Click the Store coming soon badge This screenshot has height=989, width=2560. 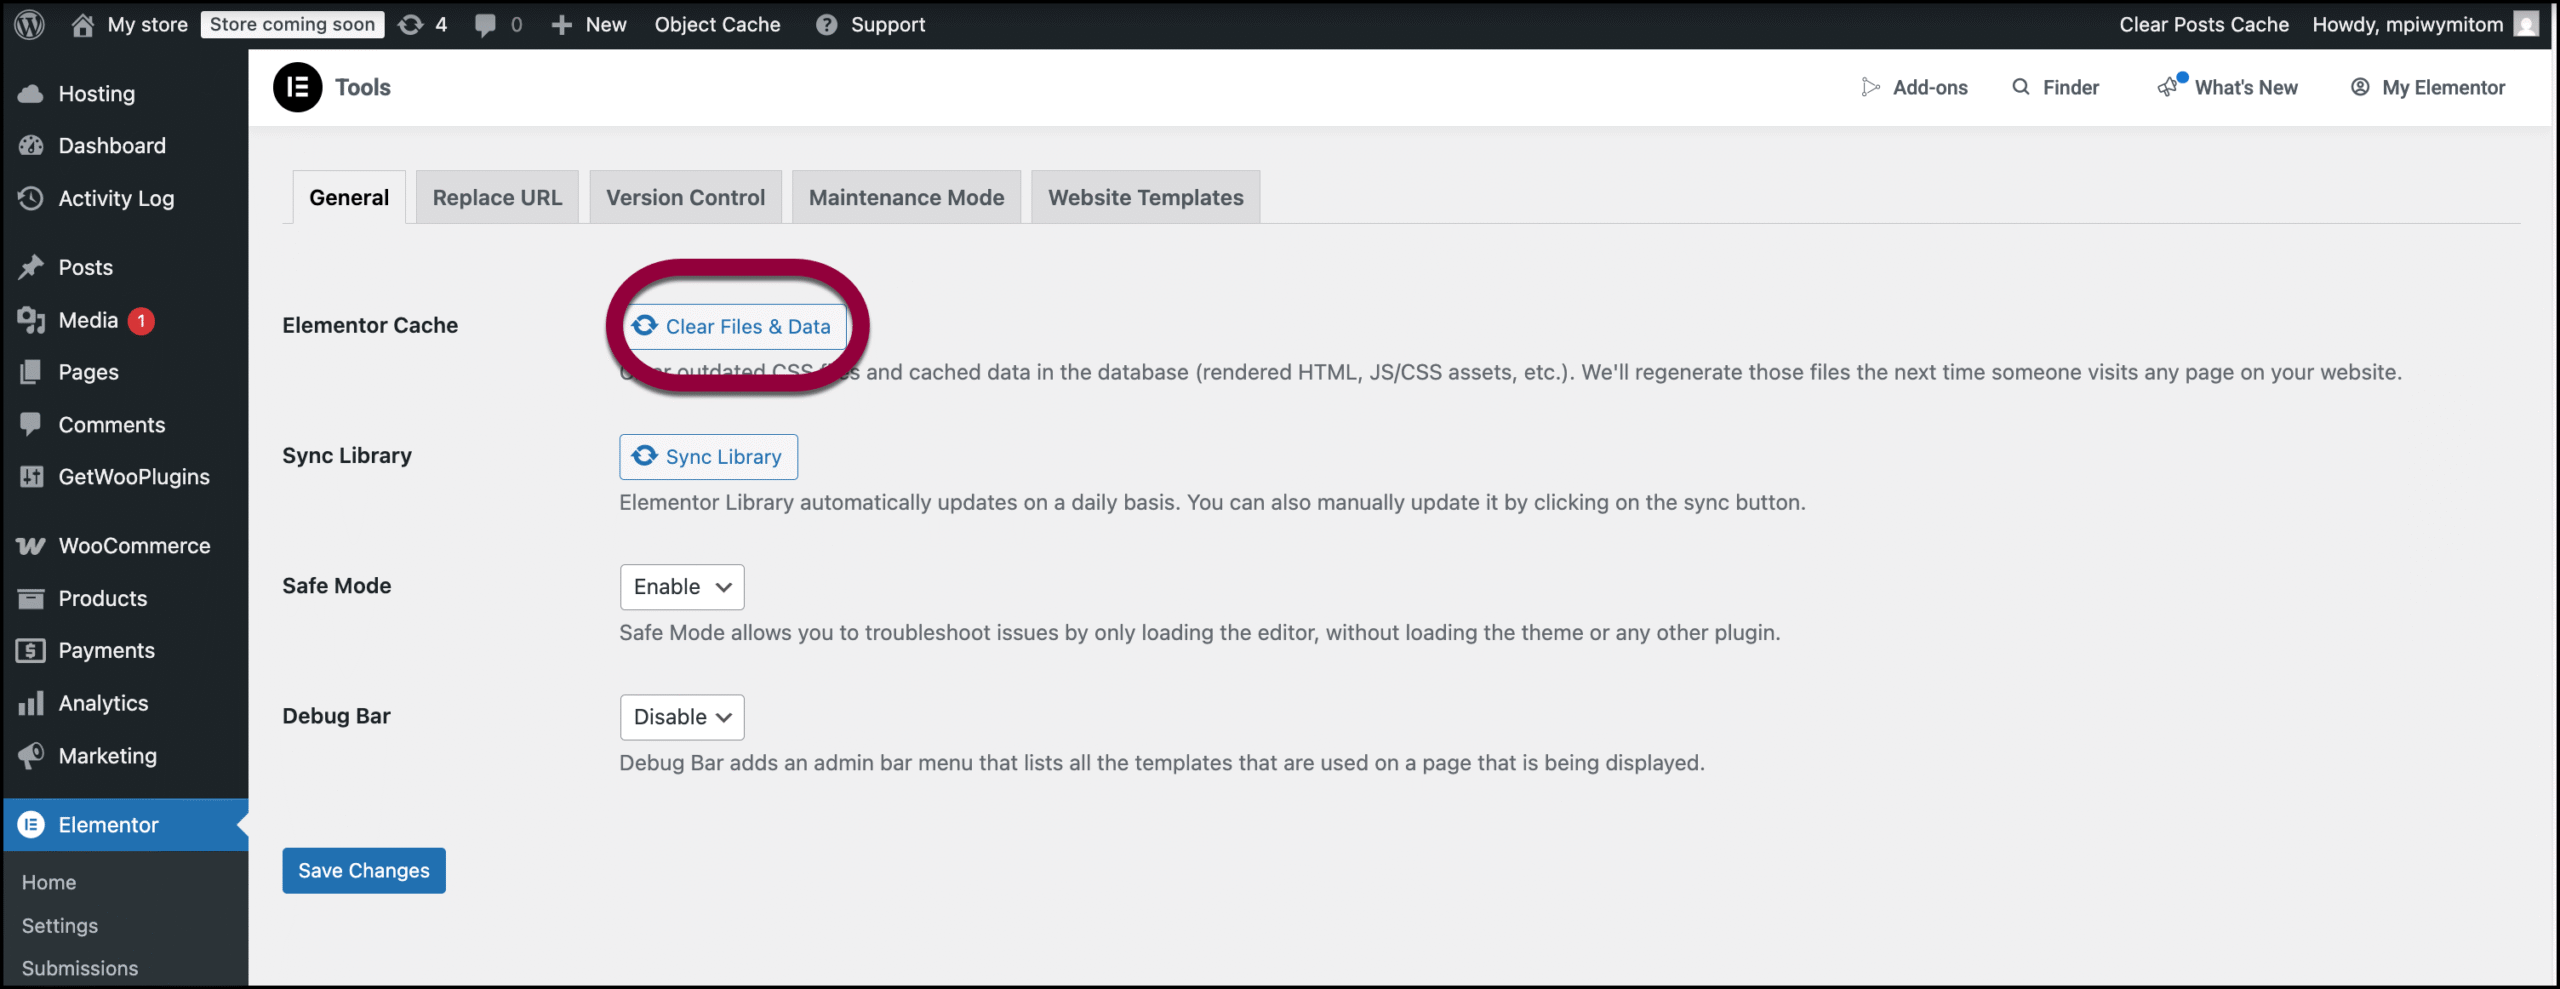pos(292,25)
